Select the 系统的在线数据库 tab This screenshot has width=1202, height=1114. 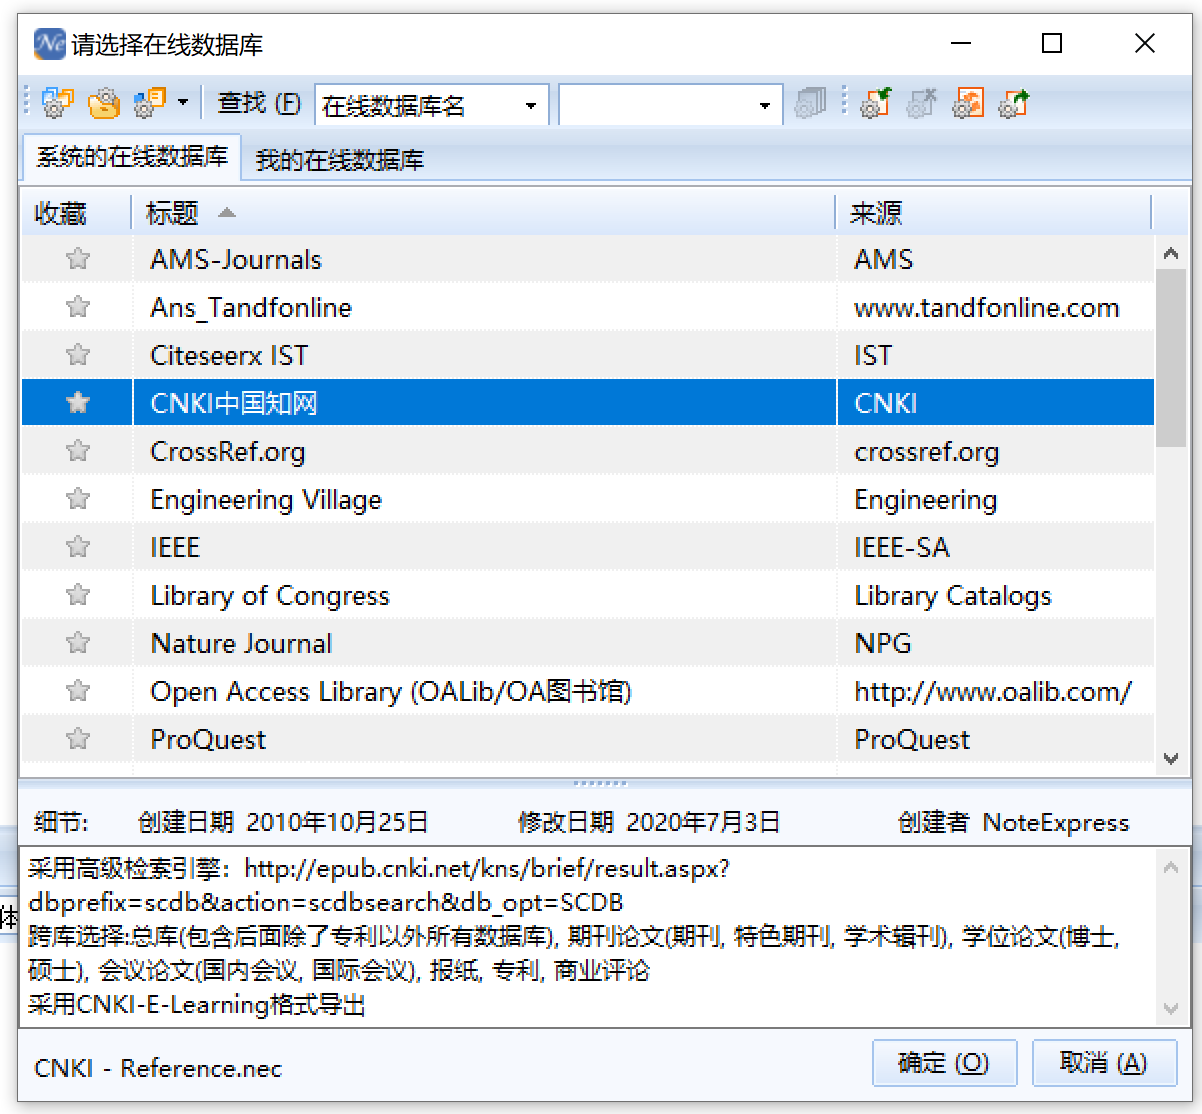[130, 157]
